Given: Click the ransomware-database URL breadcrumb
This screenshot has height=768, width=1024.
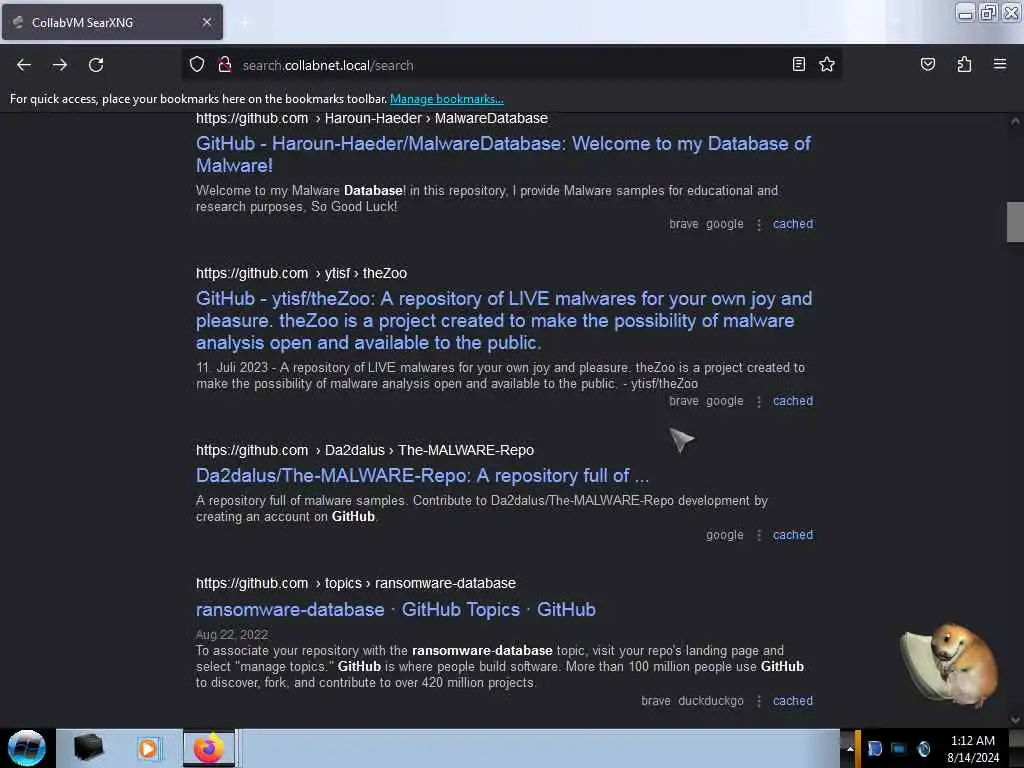Looking at the screenshot, I should 355,583.
